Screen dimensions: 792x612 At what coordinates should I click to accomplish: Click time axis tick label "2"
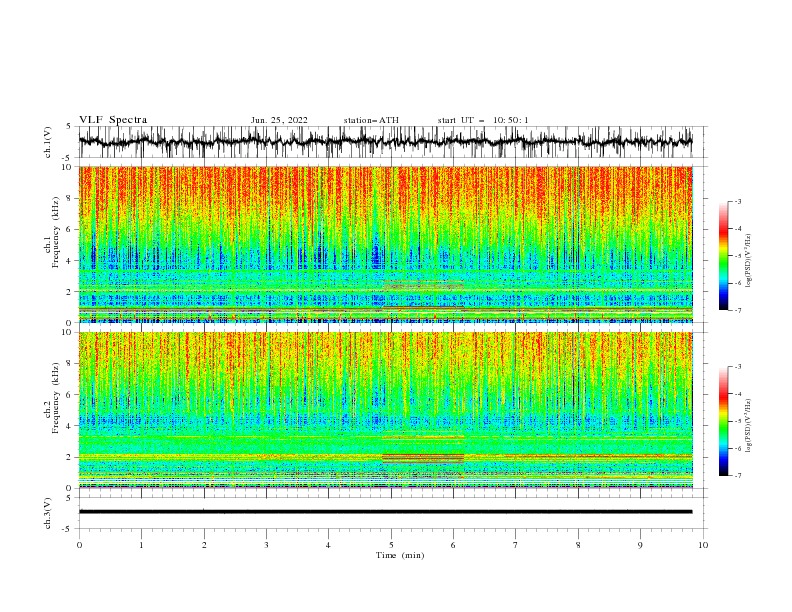coord(204,545)
